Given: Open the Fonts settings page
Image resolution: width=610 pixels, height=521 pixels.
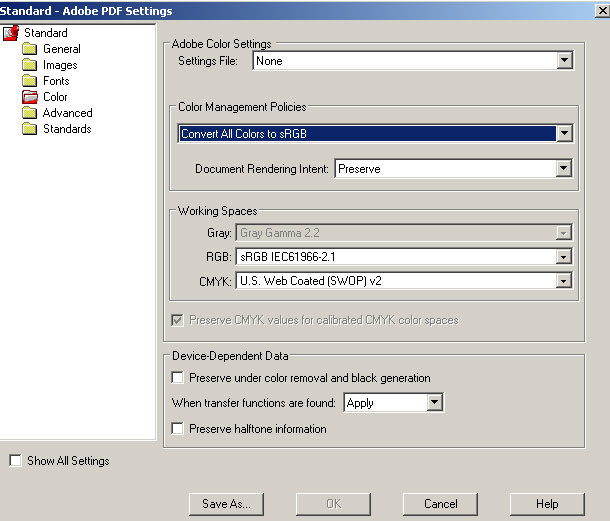Looking at the screenshot, I should tap(56, 81).
